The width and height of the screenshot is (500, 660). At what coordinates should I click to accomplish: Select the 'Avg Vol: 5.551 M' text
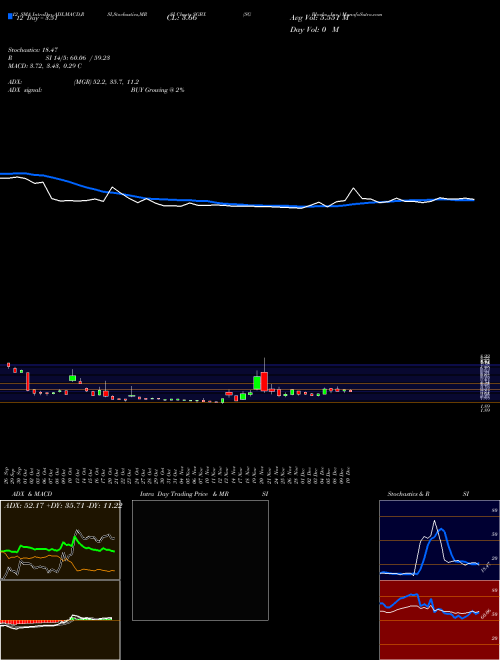[317, 18]
